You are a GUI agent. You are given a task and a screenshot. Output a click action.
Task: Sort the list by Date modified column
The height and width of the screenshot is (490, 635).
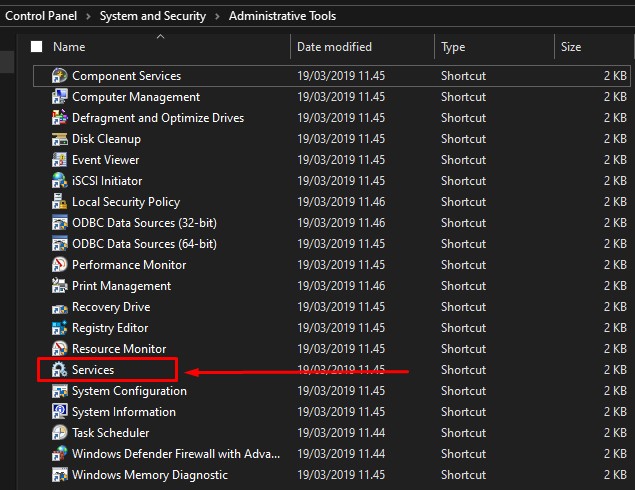pos(335,47)
